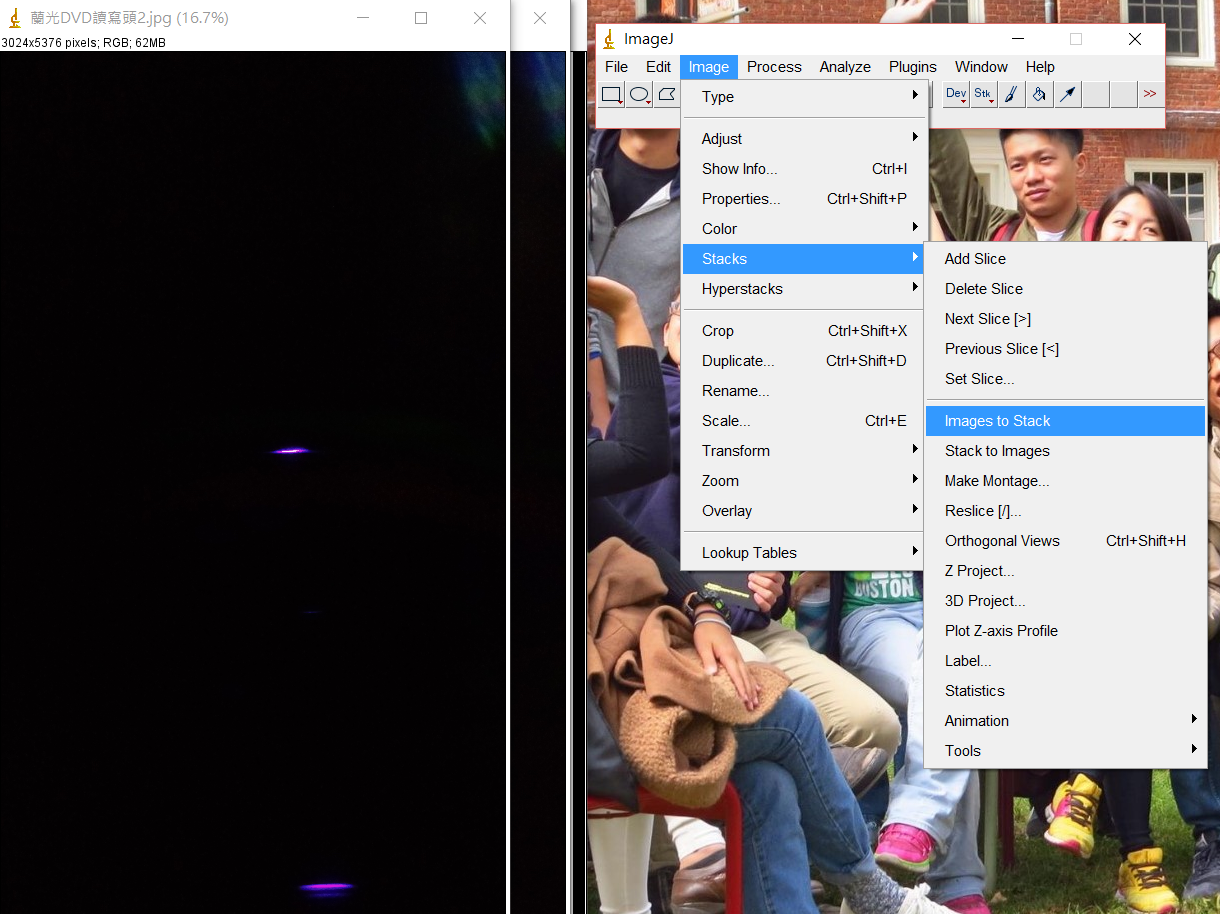Click the microscope icon of the jpg image window
1220x914 pixels.
pyautogui.click(x=14, y=18)
